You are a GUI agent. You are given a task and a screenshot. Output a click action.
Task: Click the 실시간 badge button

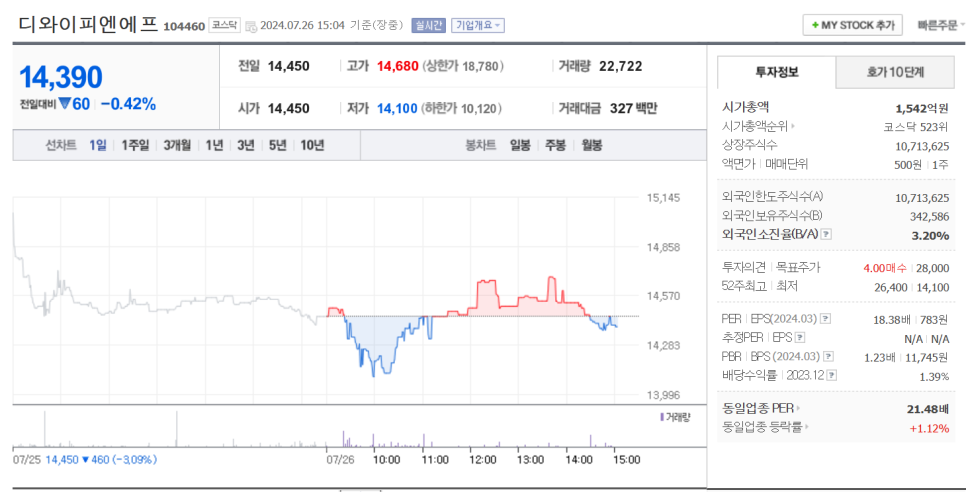point(428,25)
